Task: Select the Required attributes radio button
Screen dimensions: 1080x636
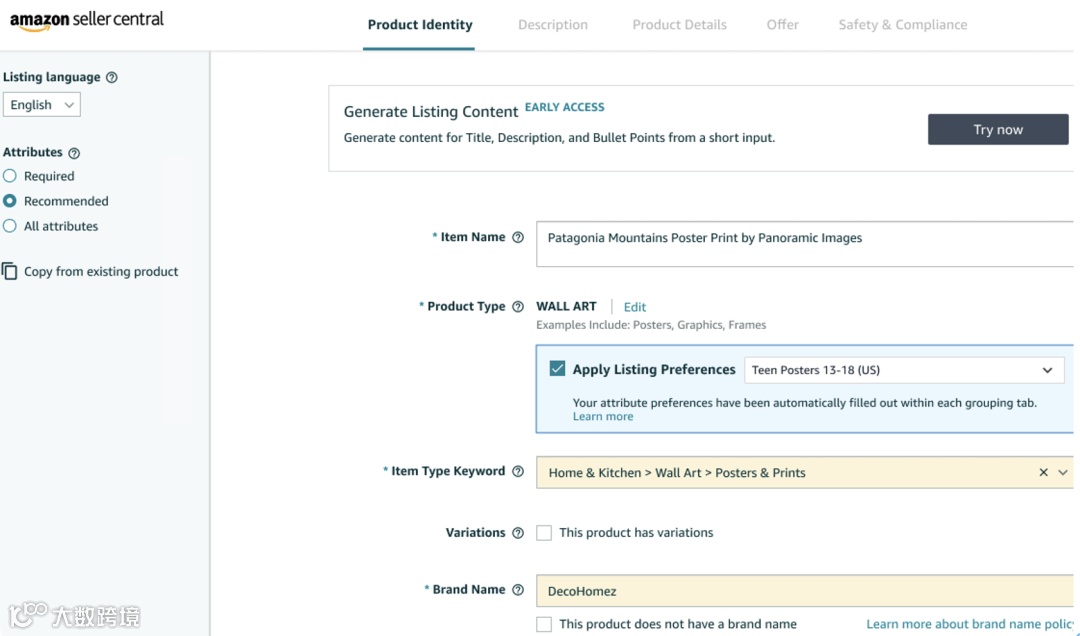Action: coord(10,176)
